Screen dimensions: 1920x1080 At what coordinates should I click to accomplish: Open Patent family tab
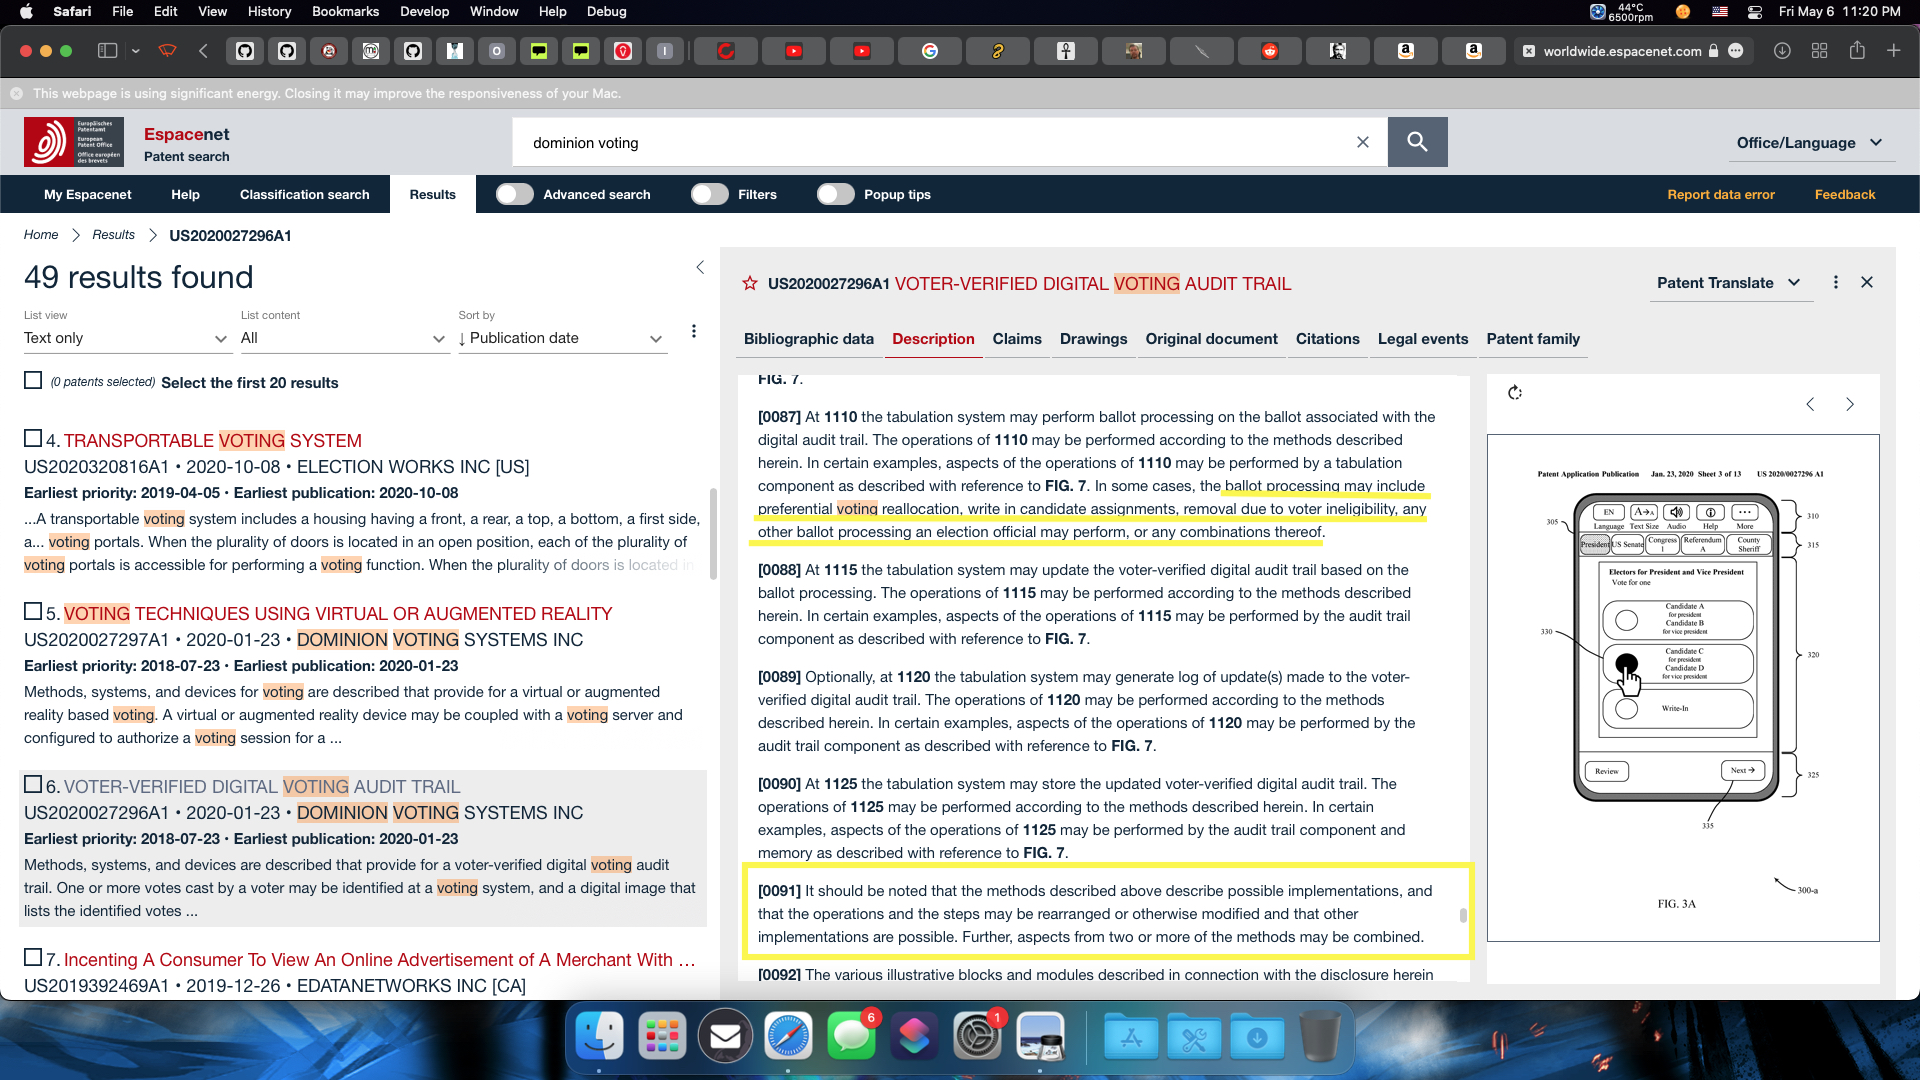(x=1533, y=339)
